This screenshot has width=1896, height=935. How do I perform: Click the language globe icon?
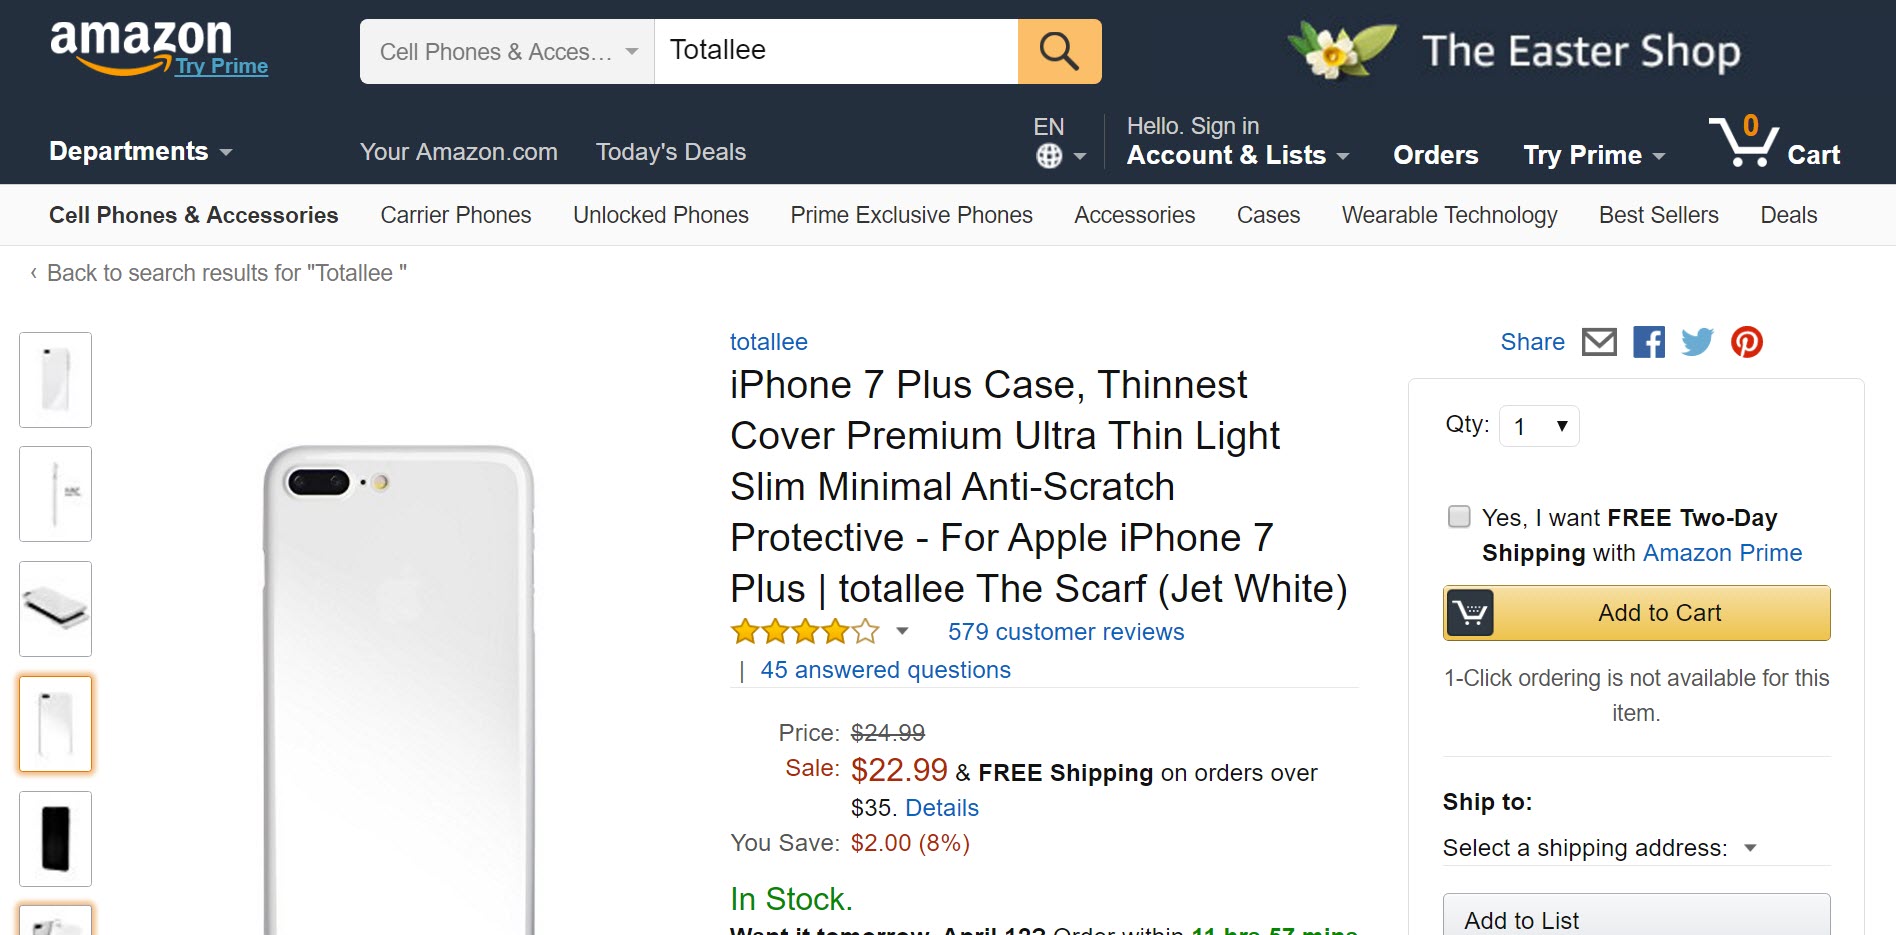point(1049,156)
